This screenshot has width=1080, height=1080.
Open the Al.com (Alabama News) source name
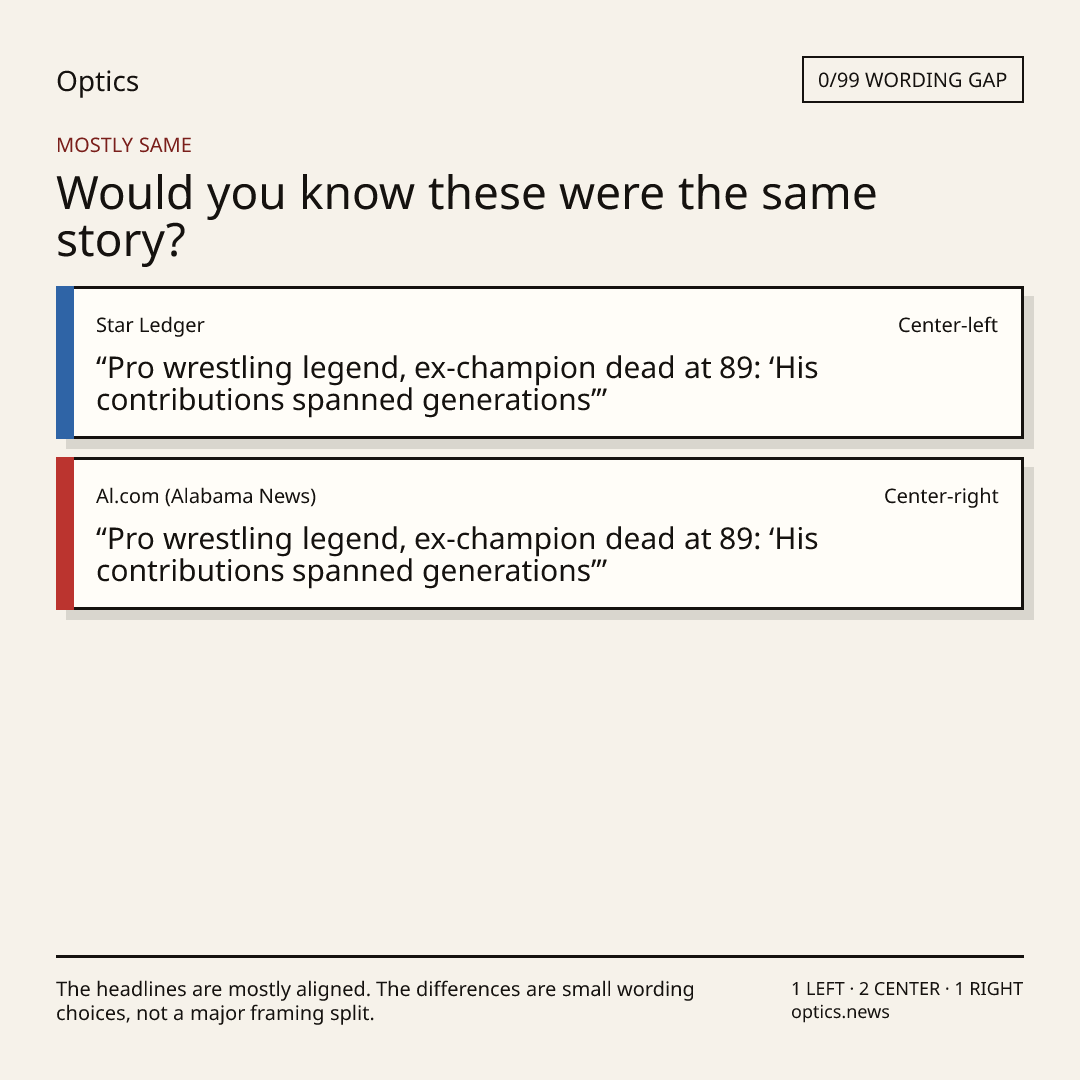coord(206,496)
